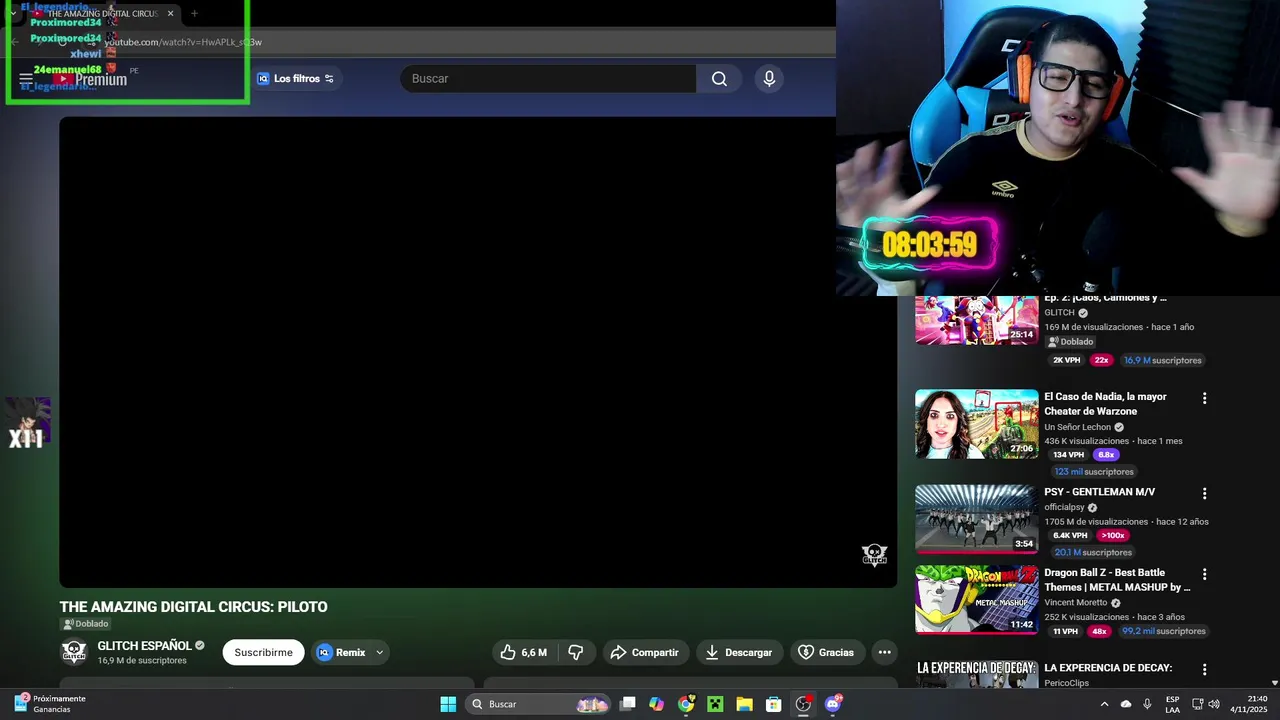The width and height of the screenshot is (1280, 720).
Task: Open Minecraft from the taskbar
Action: coord(715,704)
